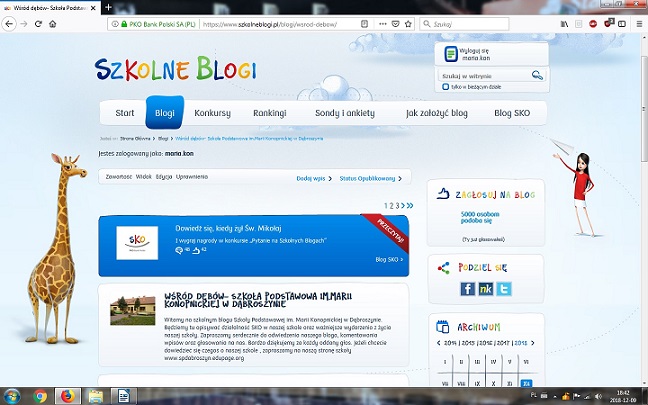648x405 pixels.
Task: Select the Blogi navigation tab
Action: coord(164,112)
